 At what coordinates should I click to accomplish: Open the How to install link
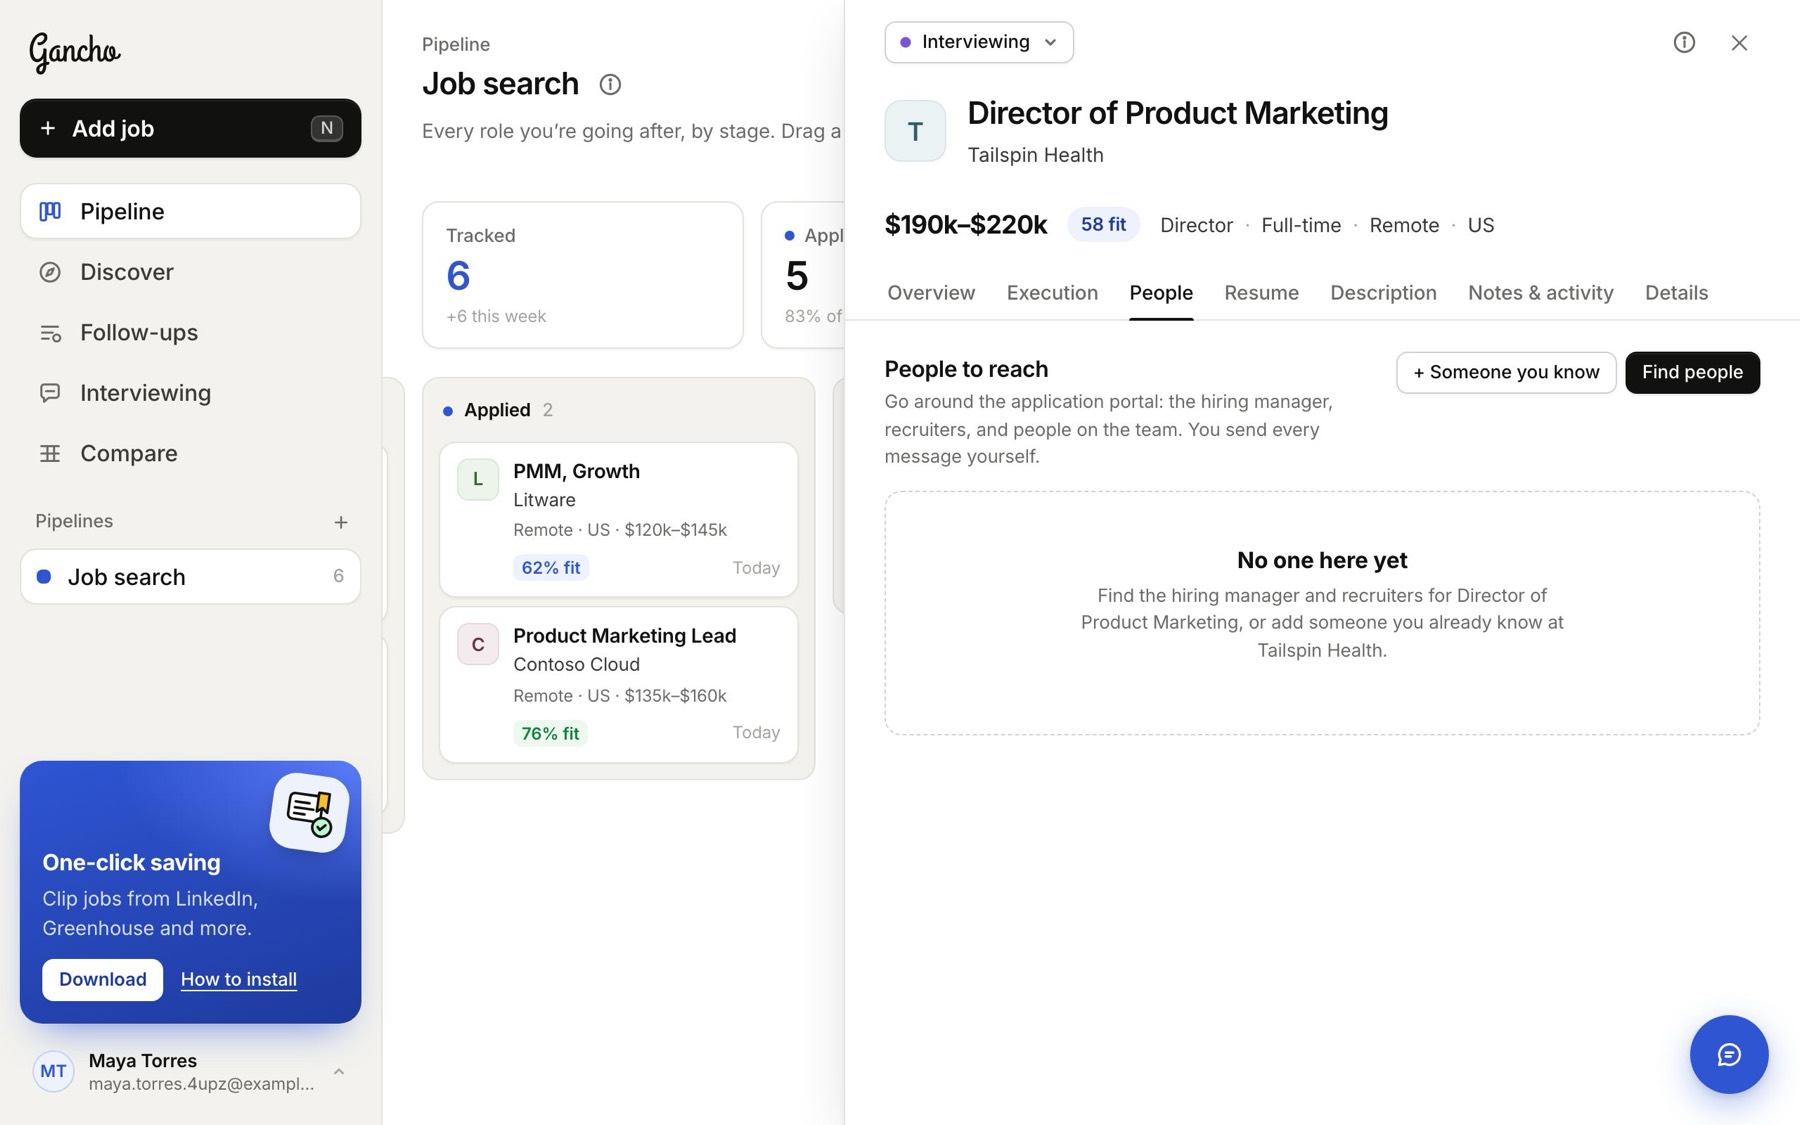point(238,979)
